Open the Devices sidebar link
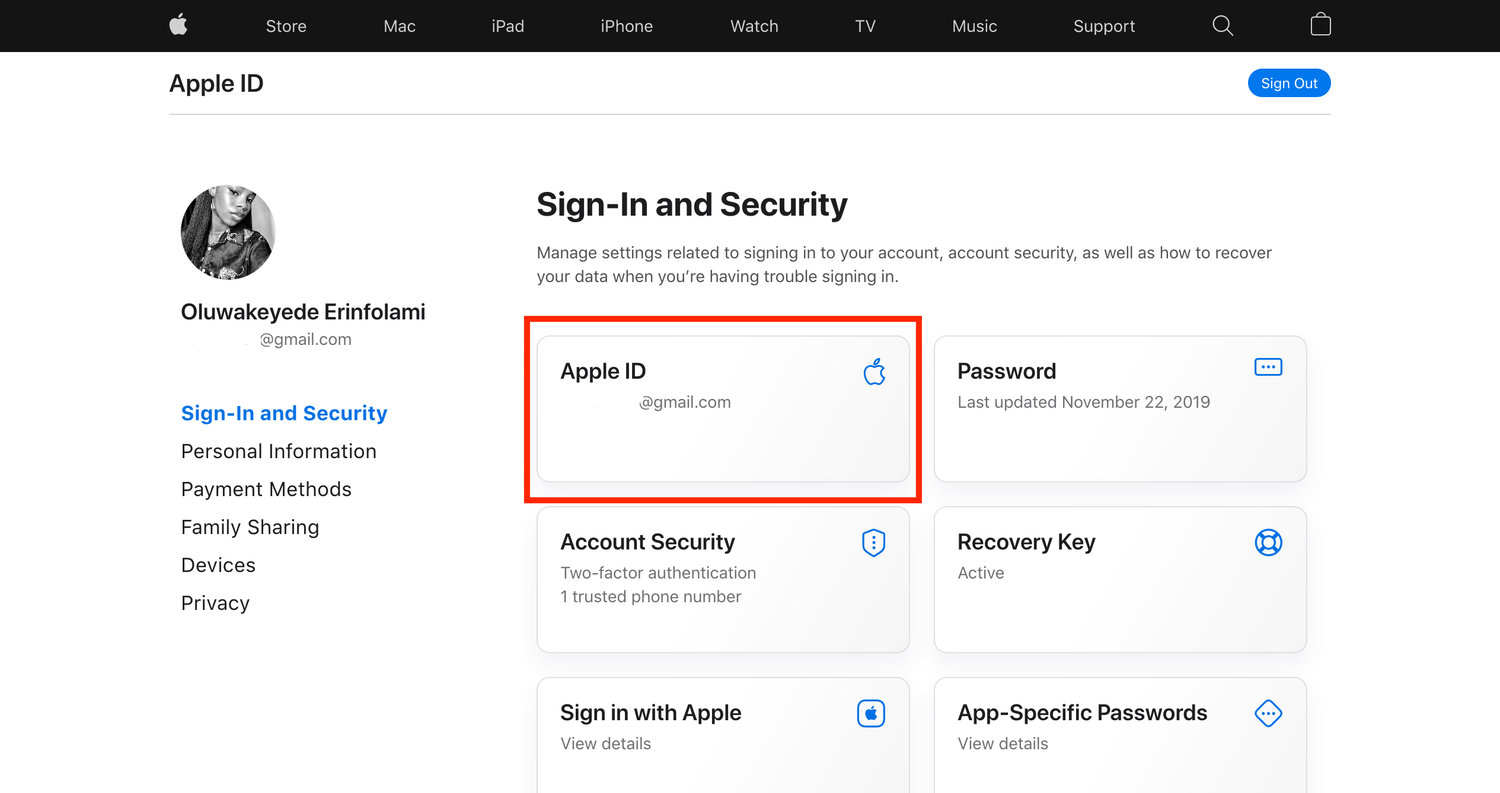The width and height of the screenshot is (1500, 793). tap(218, 565)
